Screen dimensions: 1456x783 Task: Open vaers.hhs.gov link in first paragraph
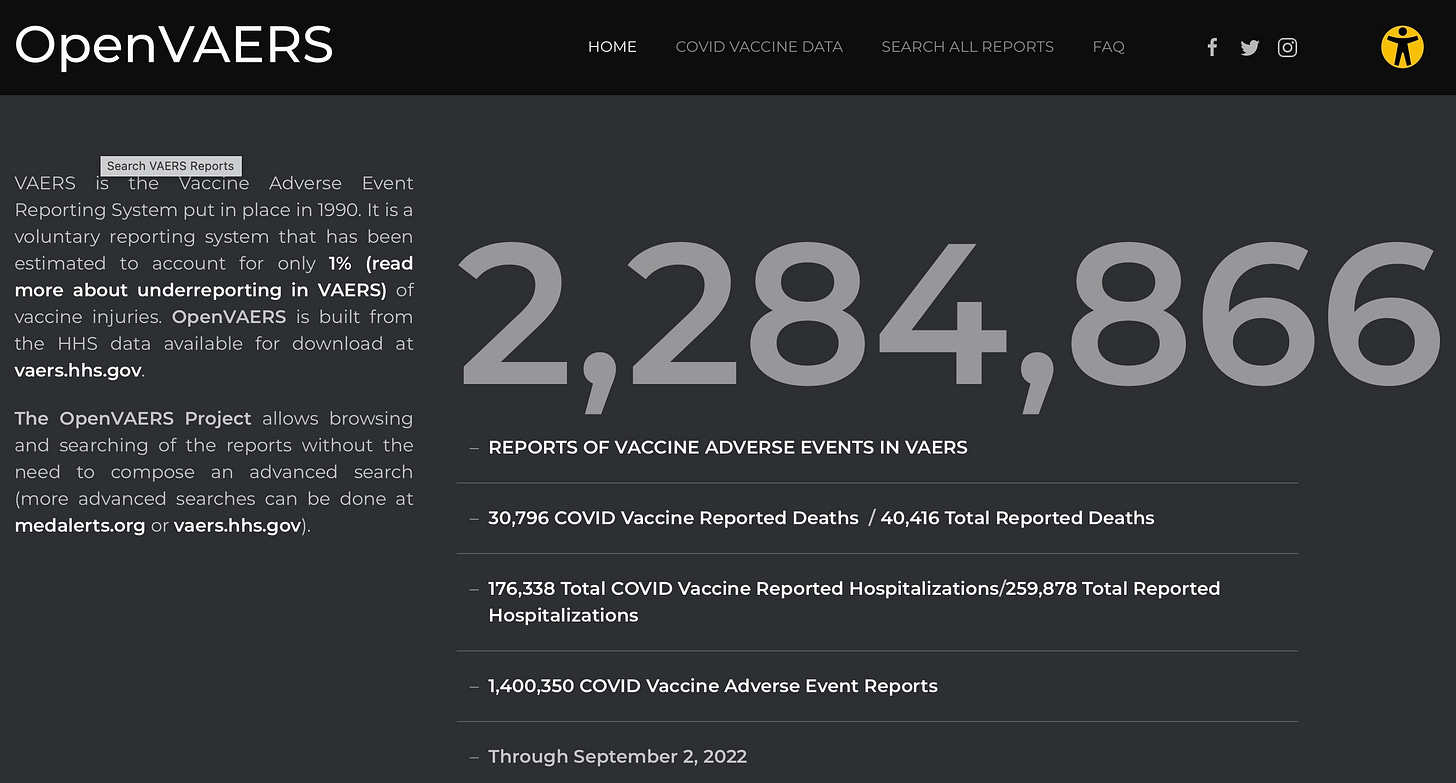(78, 370)
